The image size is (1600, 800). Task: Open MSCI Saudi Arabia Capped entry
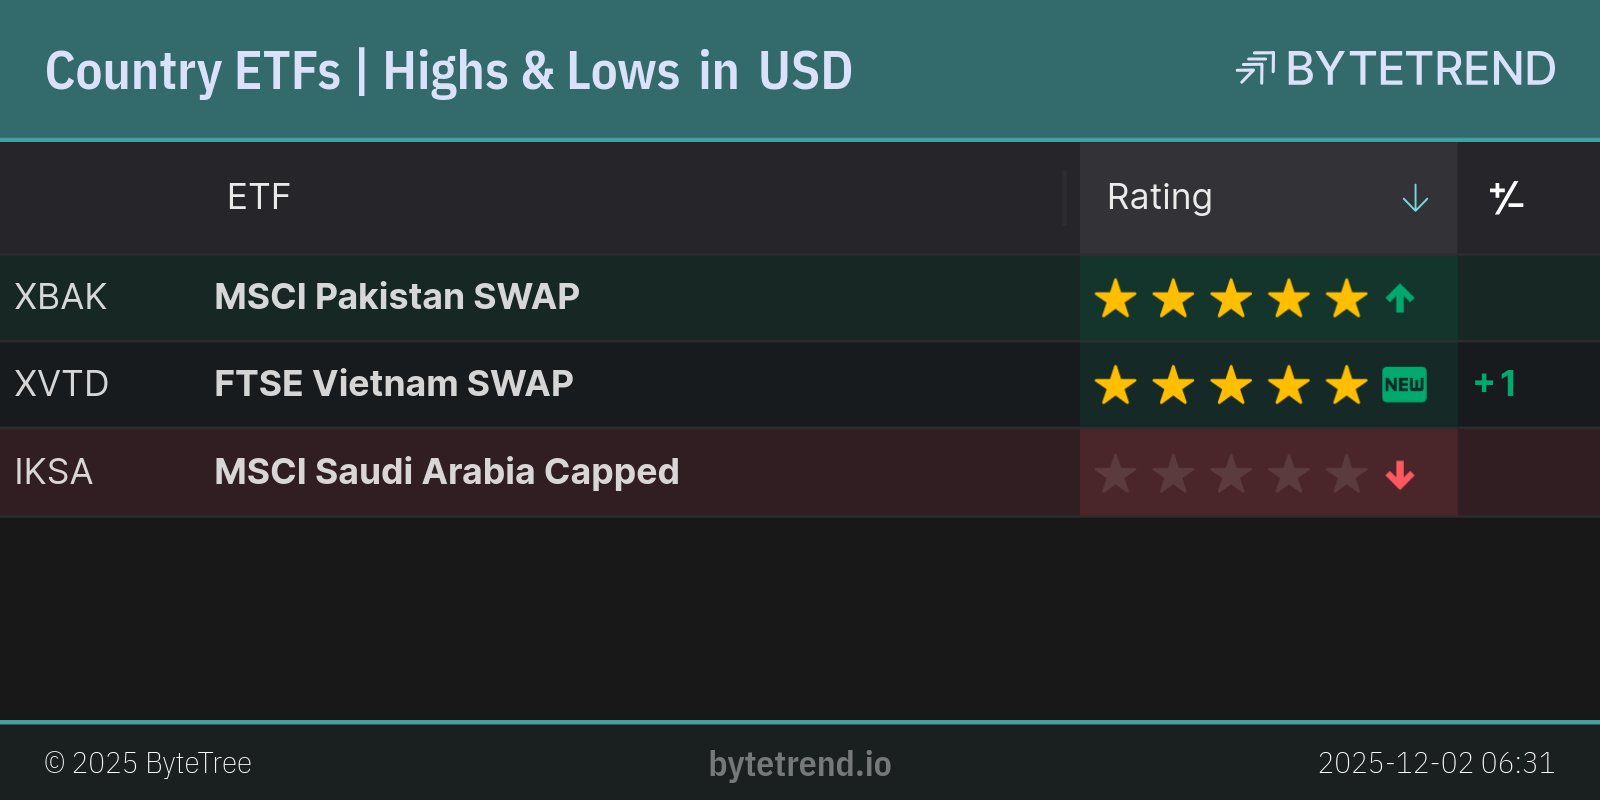click(446, 472)
